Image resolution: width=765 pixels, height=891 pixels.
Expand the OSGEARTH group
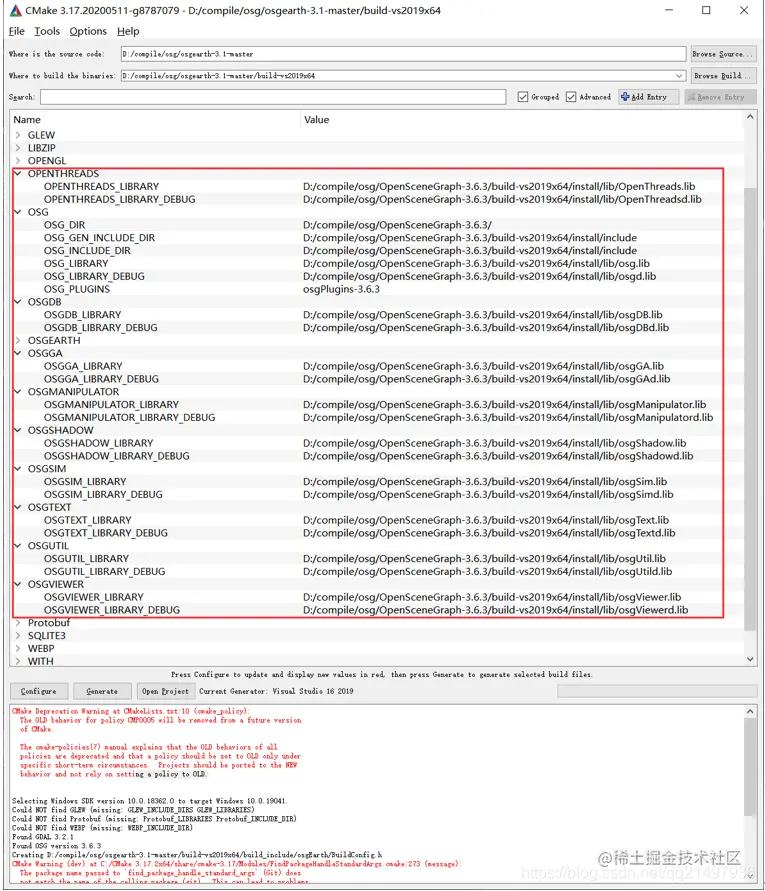(x=18, y=340)
